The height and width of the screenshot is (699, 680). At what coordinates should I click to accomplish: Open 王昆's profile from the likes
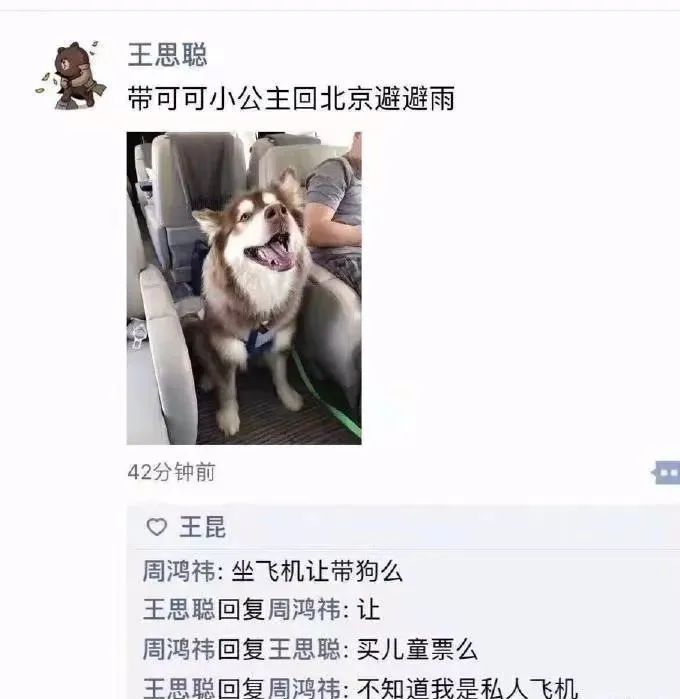pyautogui.click(x=202, y=527)
